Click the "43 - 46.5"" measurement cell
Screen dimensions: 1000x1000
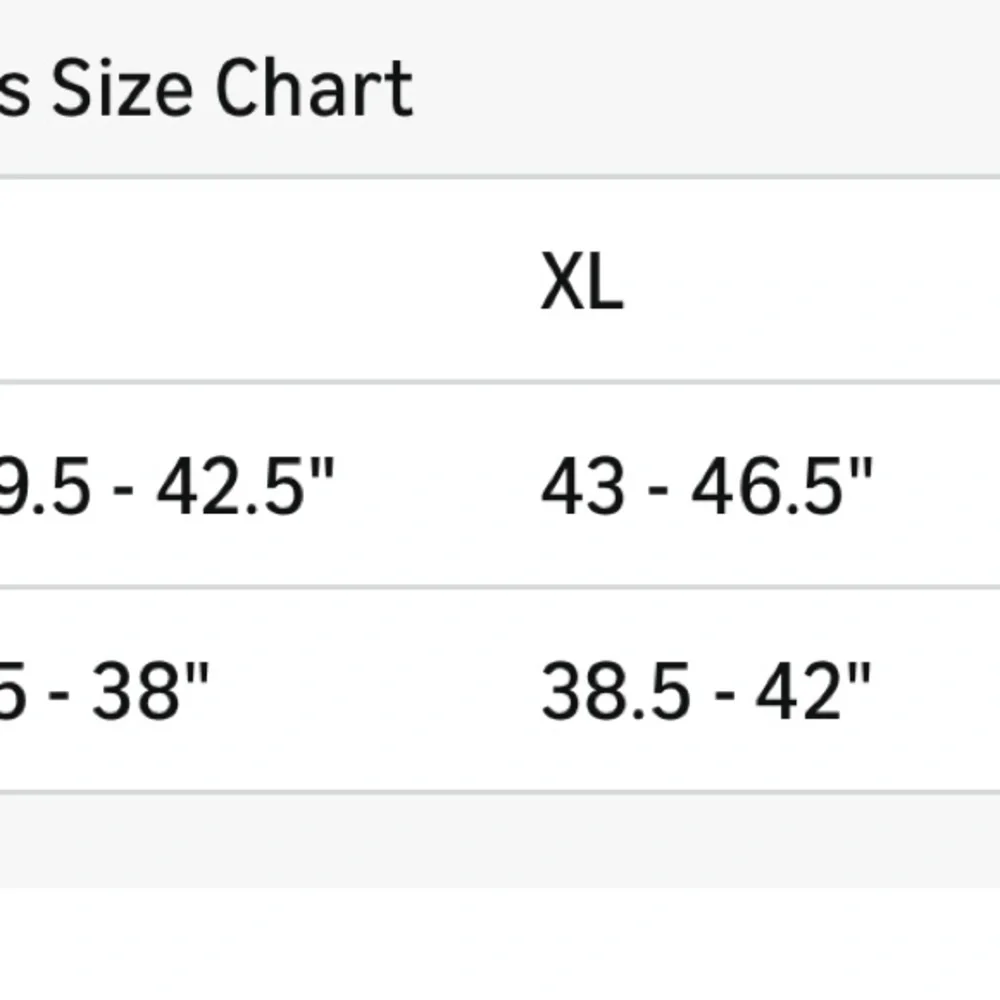tap(707, 486)
